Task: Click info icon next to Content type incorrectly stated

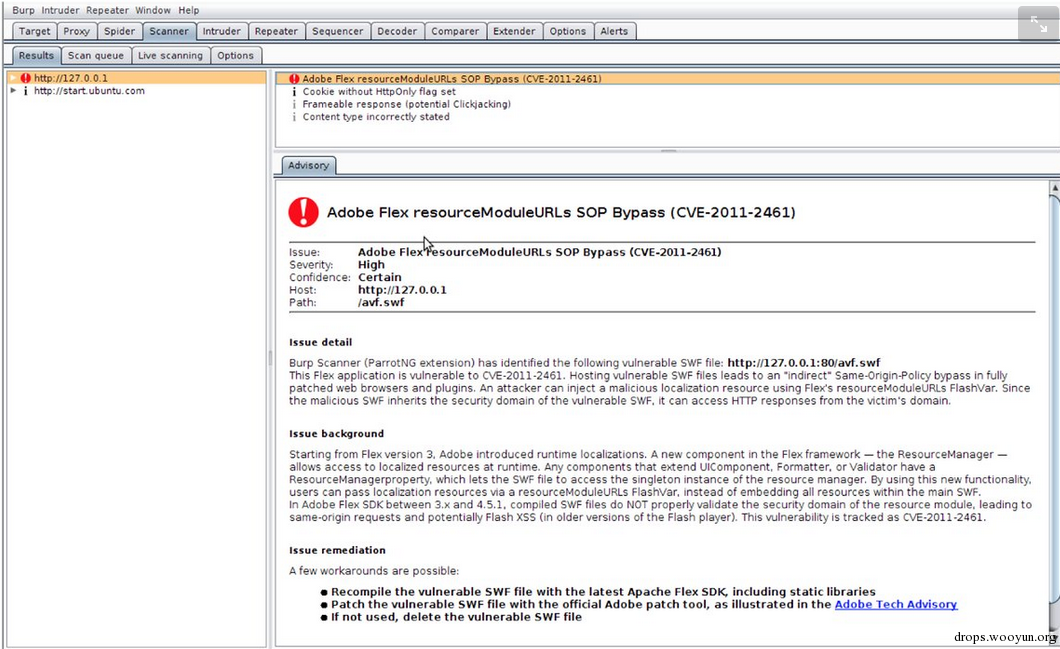Action: coord(294,117)
